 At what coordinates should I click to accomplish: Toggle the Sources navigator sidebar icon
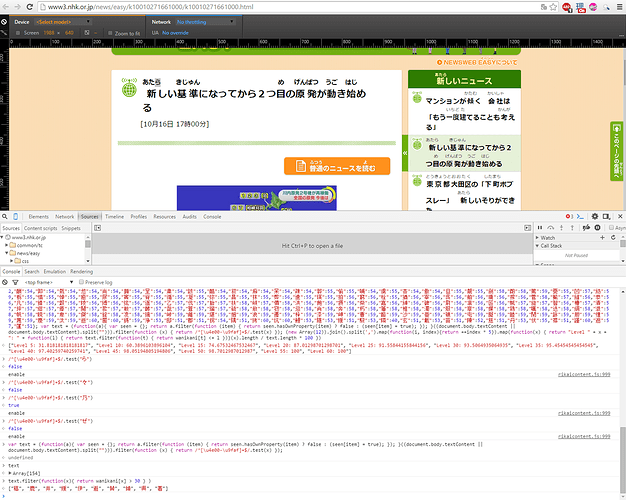(x=97, y=228)
